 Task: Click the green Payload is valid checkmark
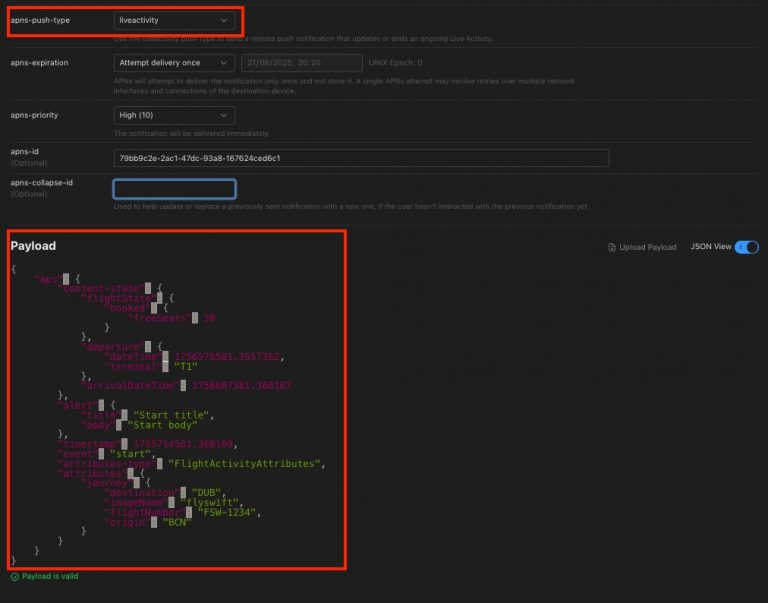tap(14, 577)
